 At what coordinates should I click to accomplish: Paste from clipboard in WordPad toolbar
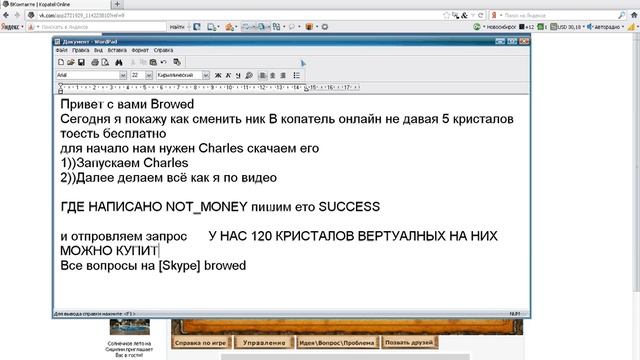pyautogui.click(x=153, y=62)
